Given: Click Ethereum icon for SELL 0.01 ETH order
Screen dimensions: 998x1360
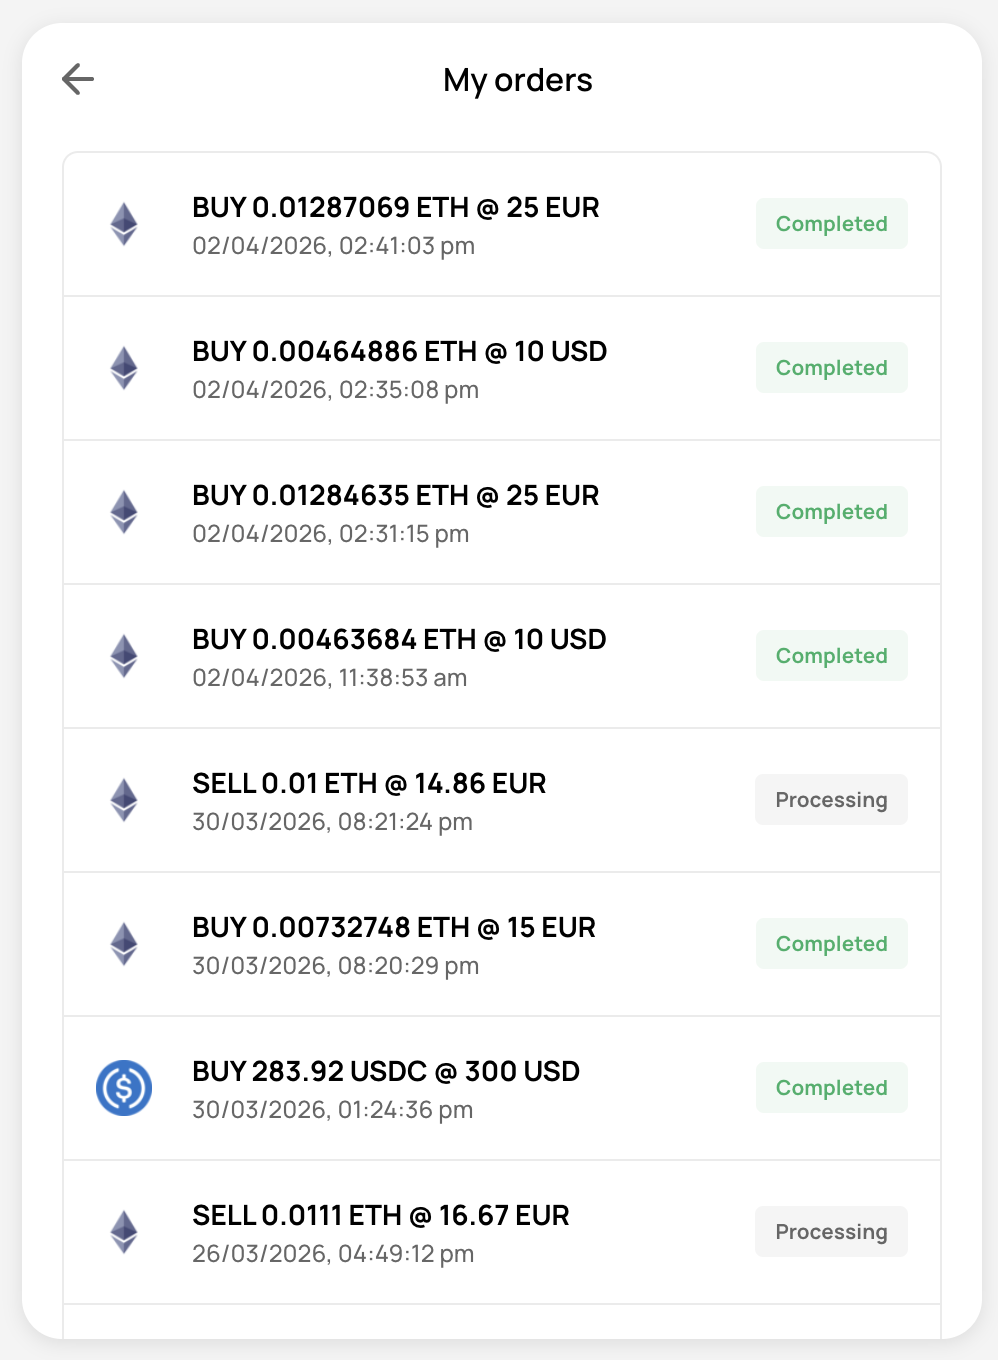Looking at the screenshot, I should coord(124,800).
